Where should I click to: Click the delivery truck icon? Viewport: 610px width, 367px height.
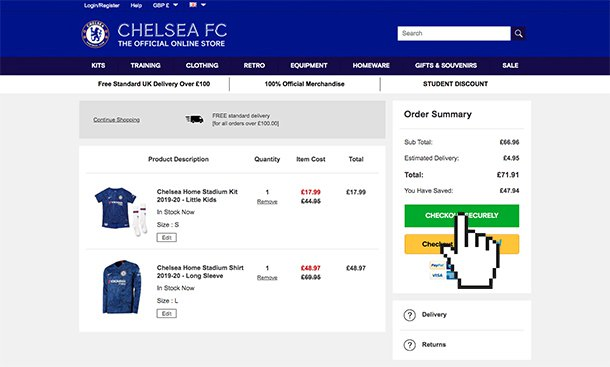(x=195, y=119)
